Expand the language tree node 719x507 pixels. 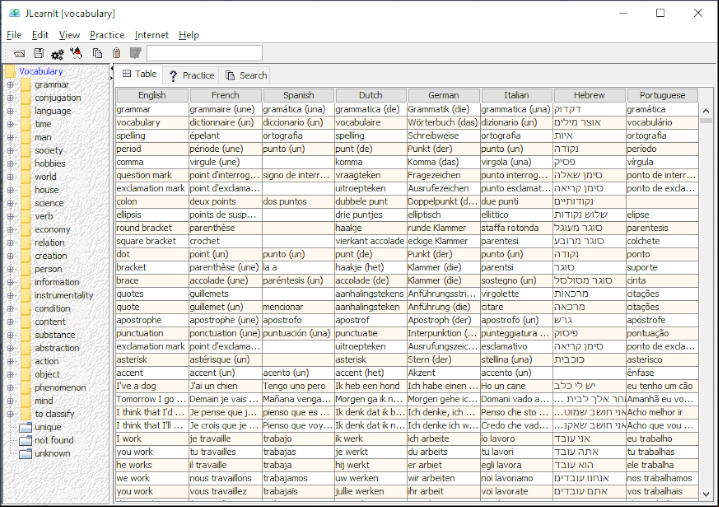coord(10,111)
